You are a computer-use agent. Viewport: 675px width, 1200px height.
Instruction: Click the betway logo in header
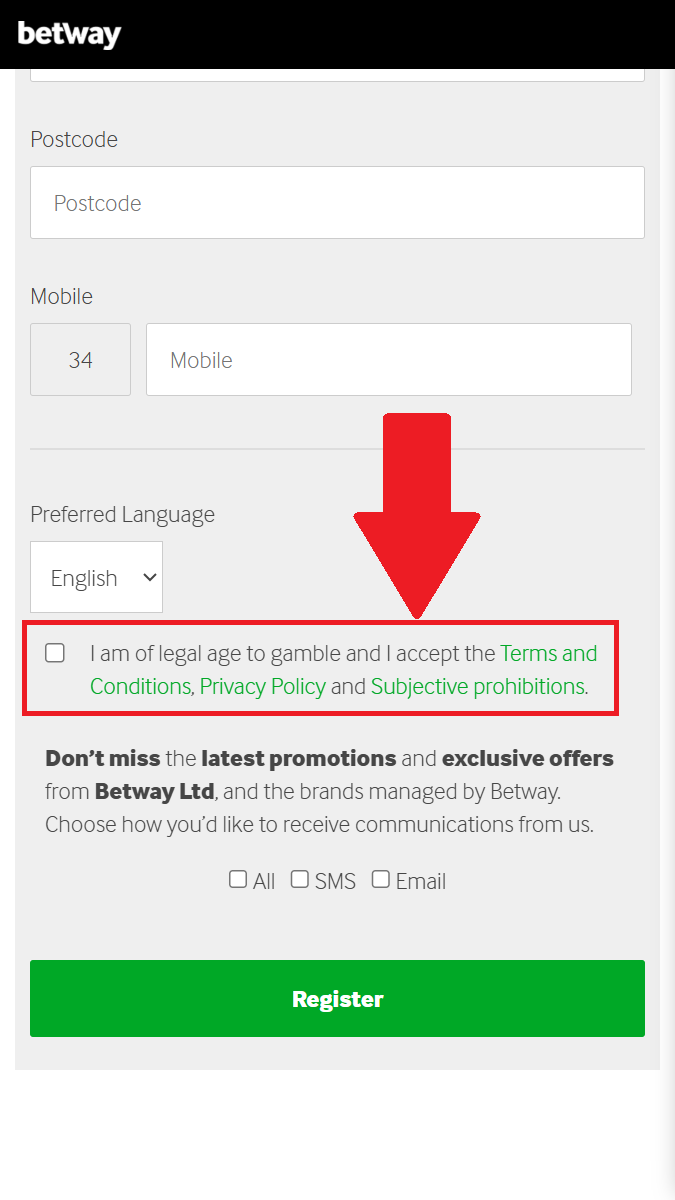tap(69, 33)
